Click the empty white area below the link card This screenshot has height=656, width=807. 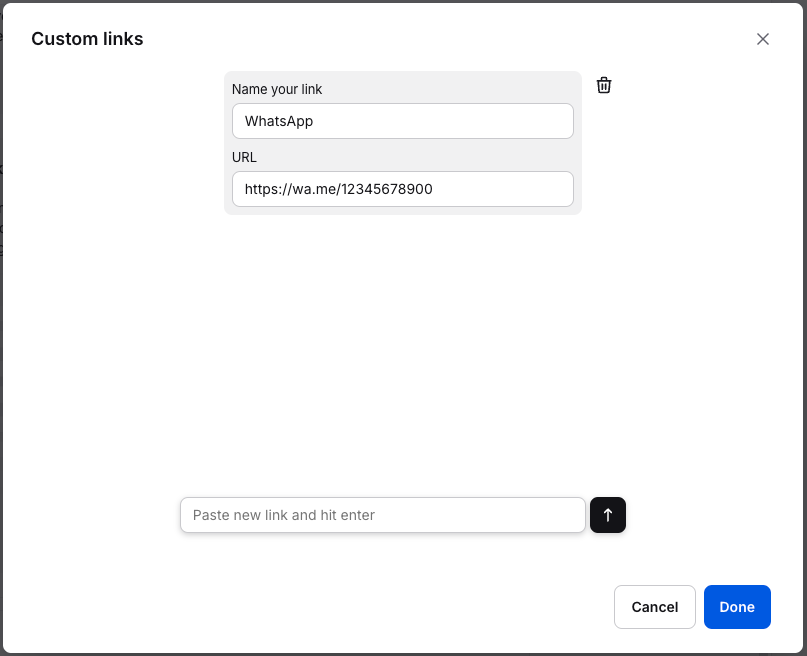[x=402, y=350]
